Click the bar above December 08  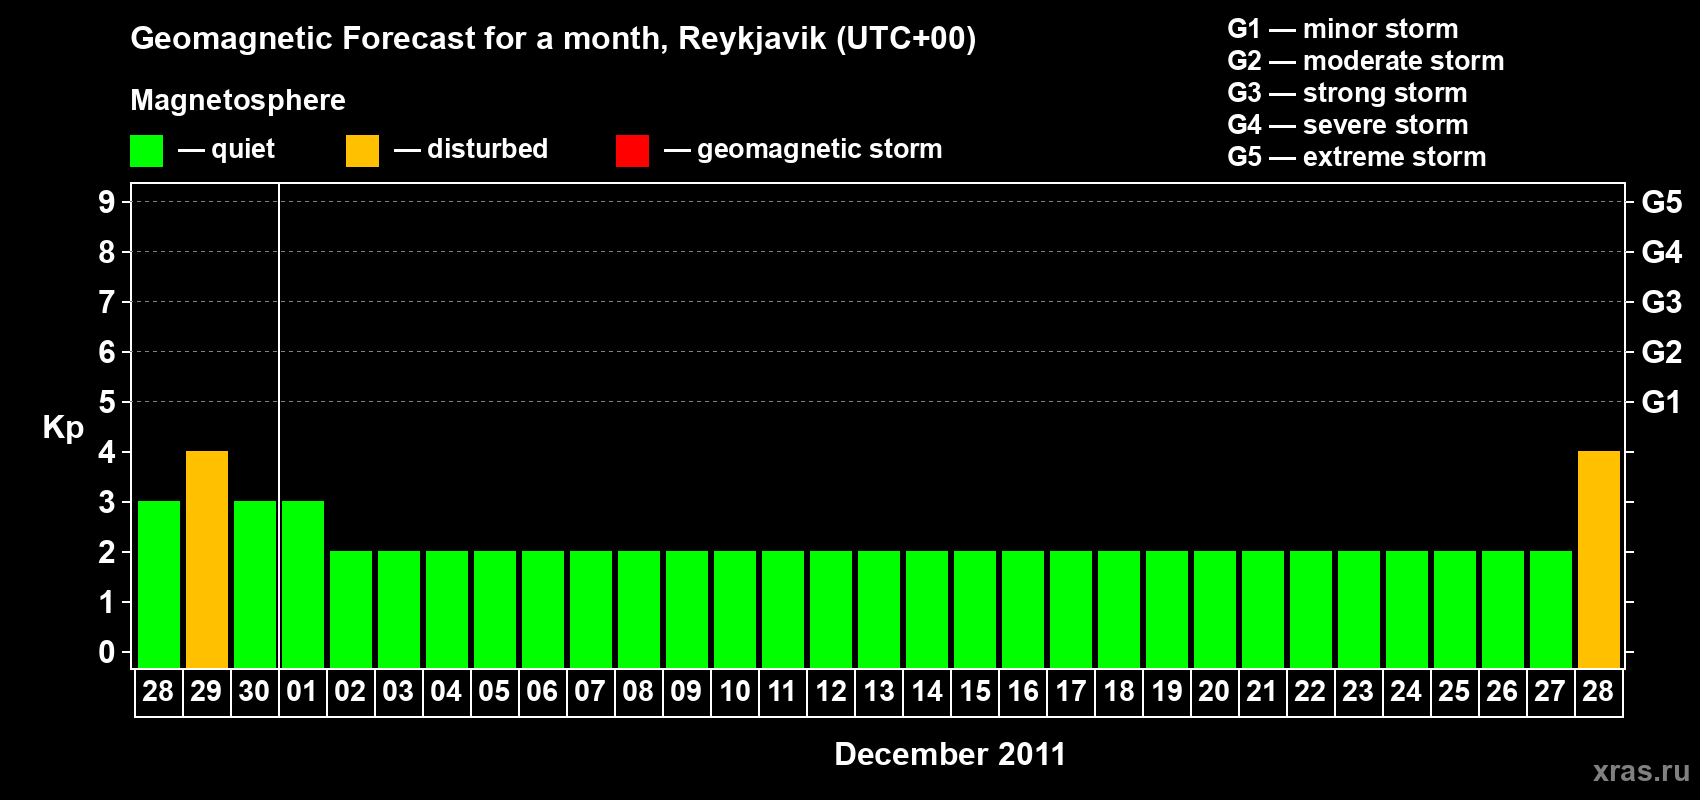[x=639, y=610]
